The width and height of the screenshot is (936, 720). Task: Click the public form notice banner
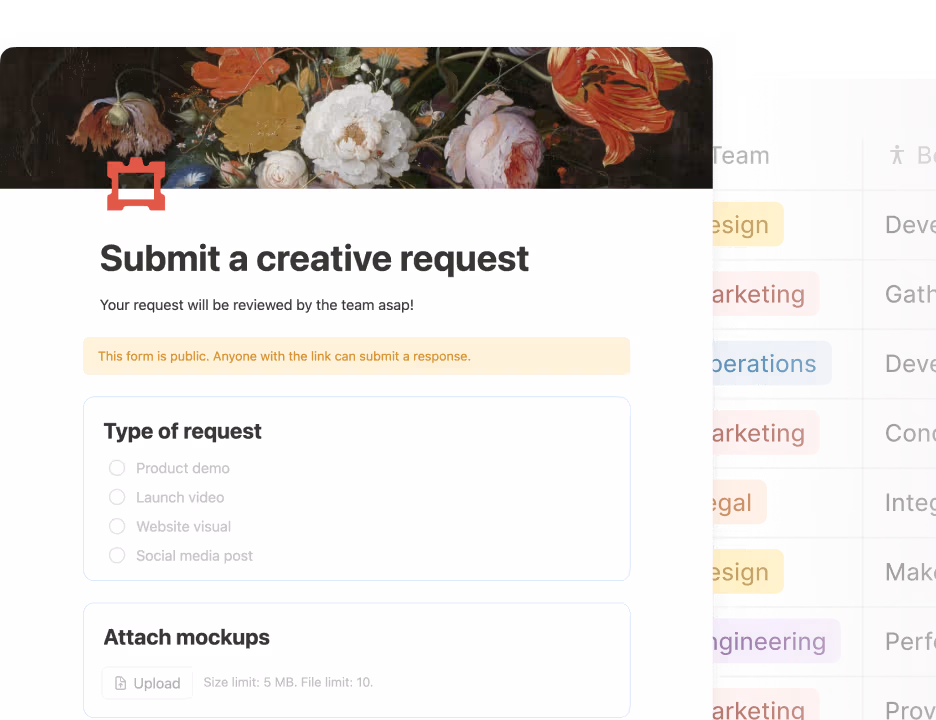[x=356, y=356]
